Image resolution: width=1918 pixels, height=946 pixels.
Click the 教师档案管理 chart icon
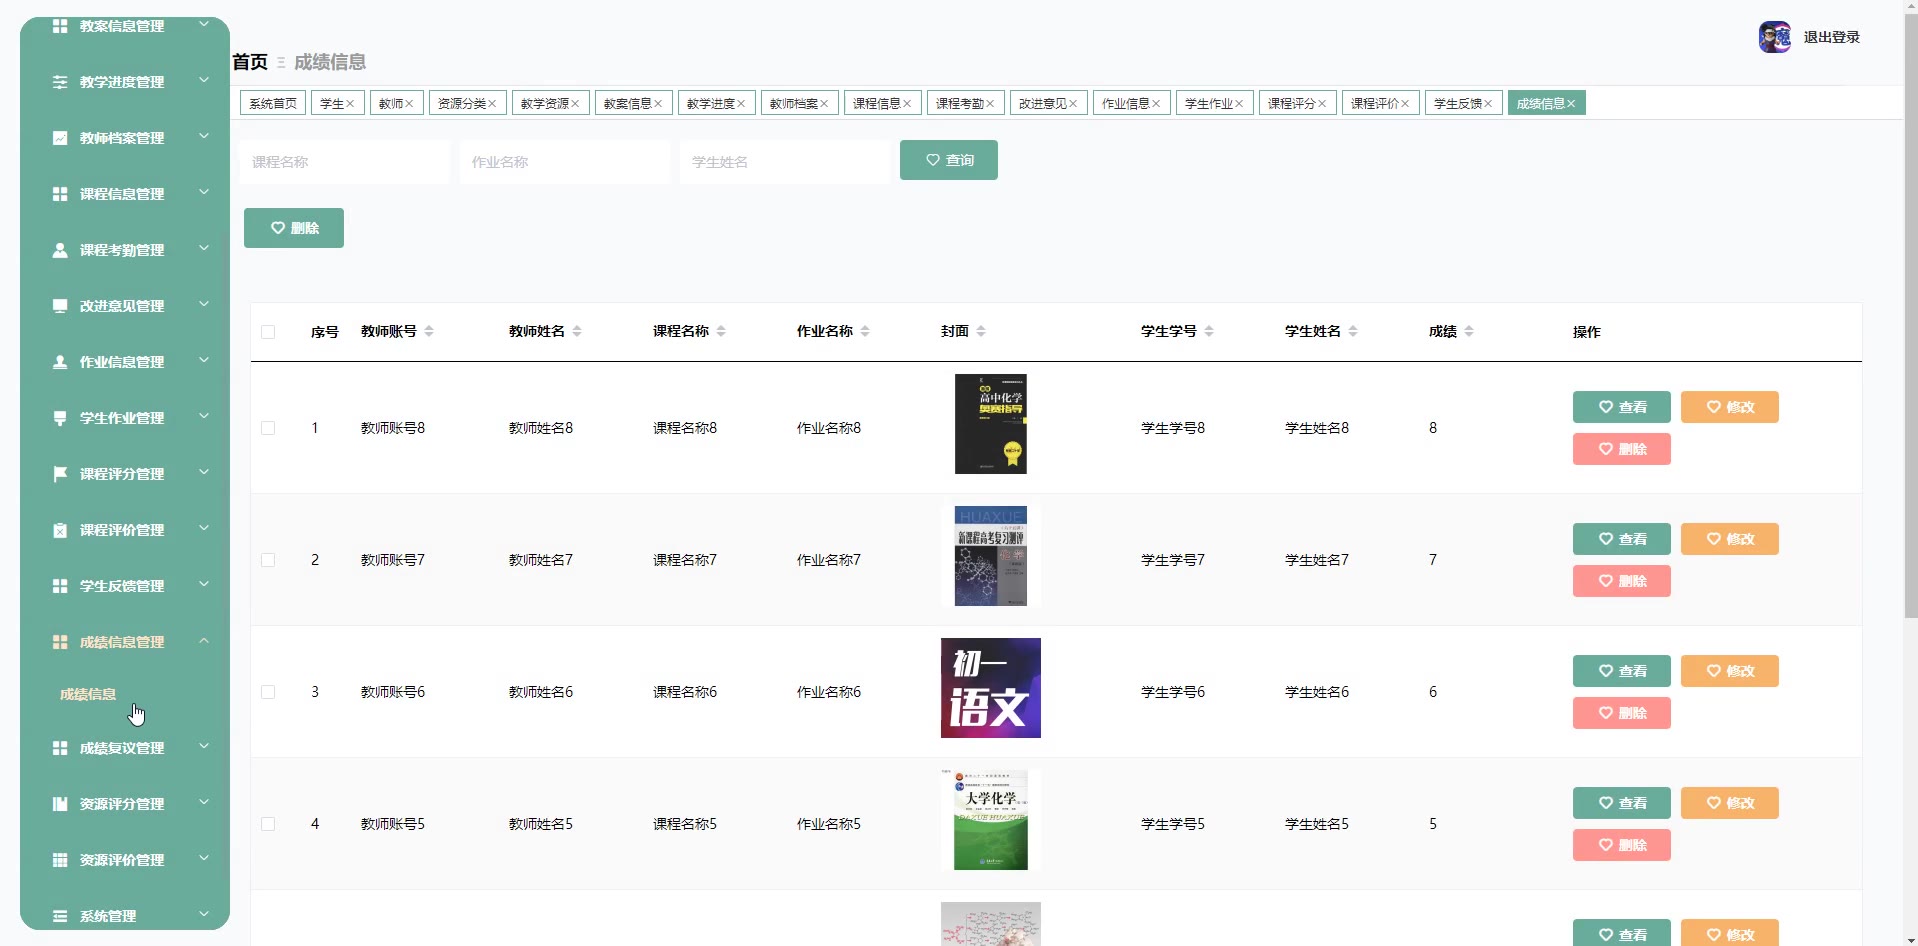click(x=60, y=138)
